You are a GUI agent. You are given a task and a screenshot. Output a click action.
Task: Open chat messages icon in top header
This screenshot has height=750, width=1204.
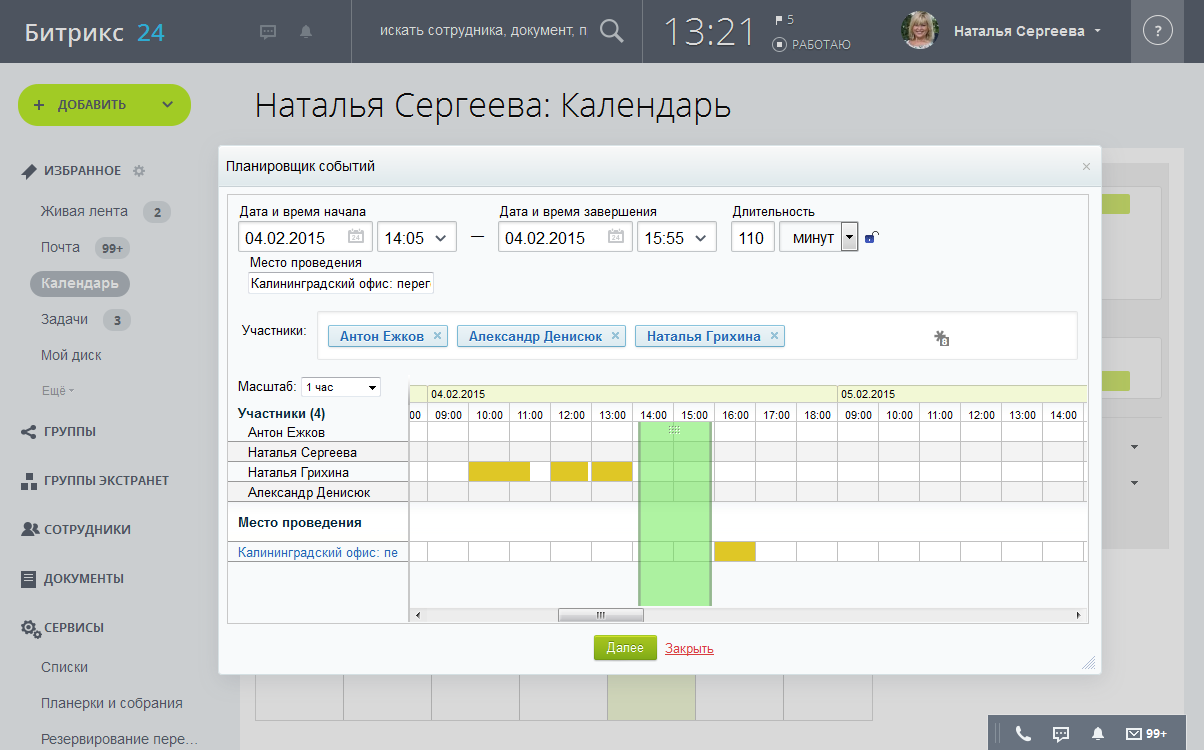(268, 31)
